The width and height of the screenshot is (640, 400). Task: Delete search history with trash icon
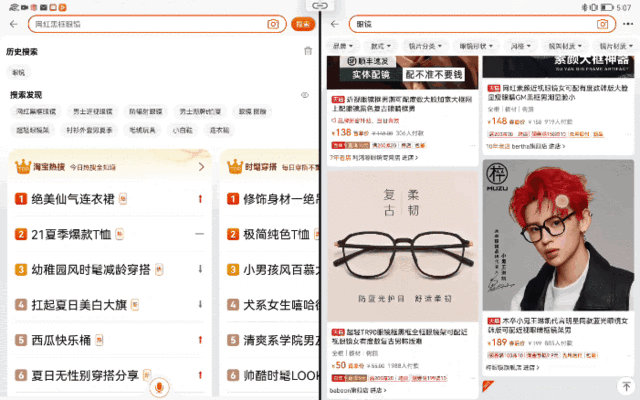pos(308,51)
